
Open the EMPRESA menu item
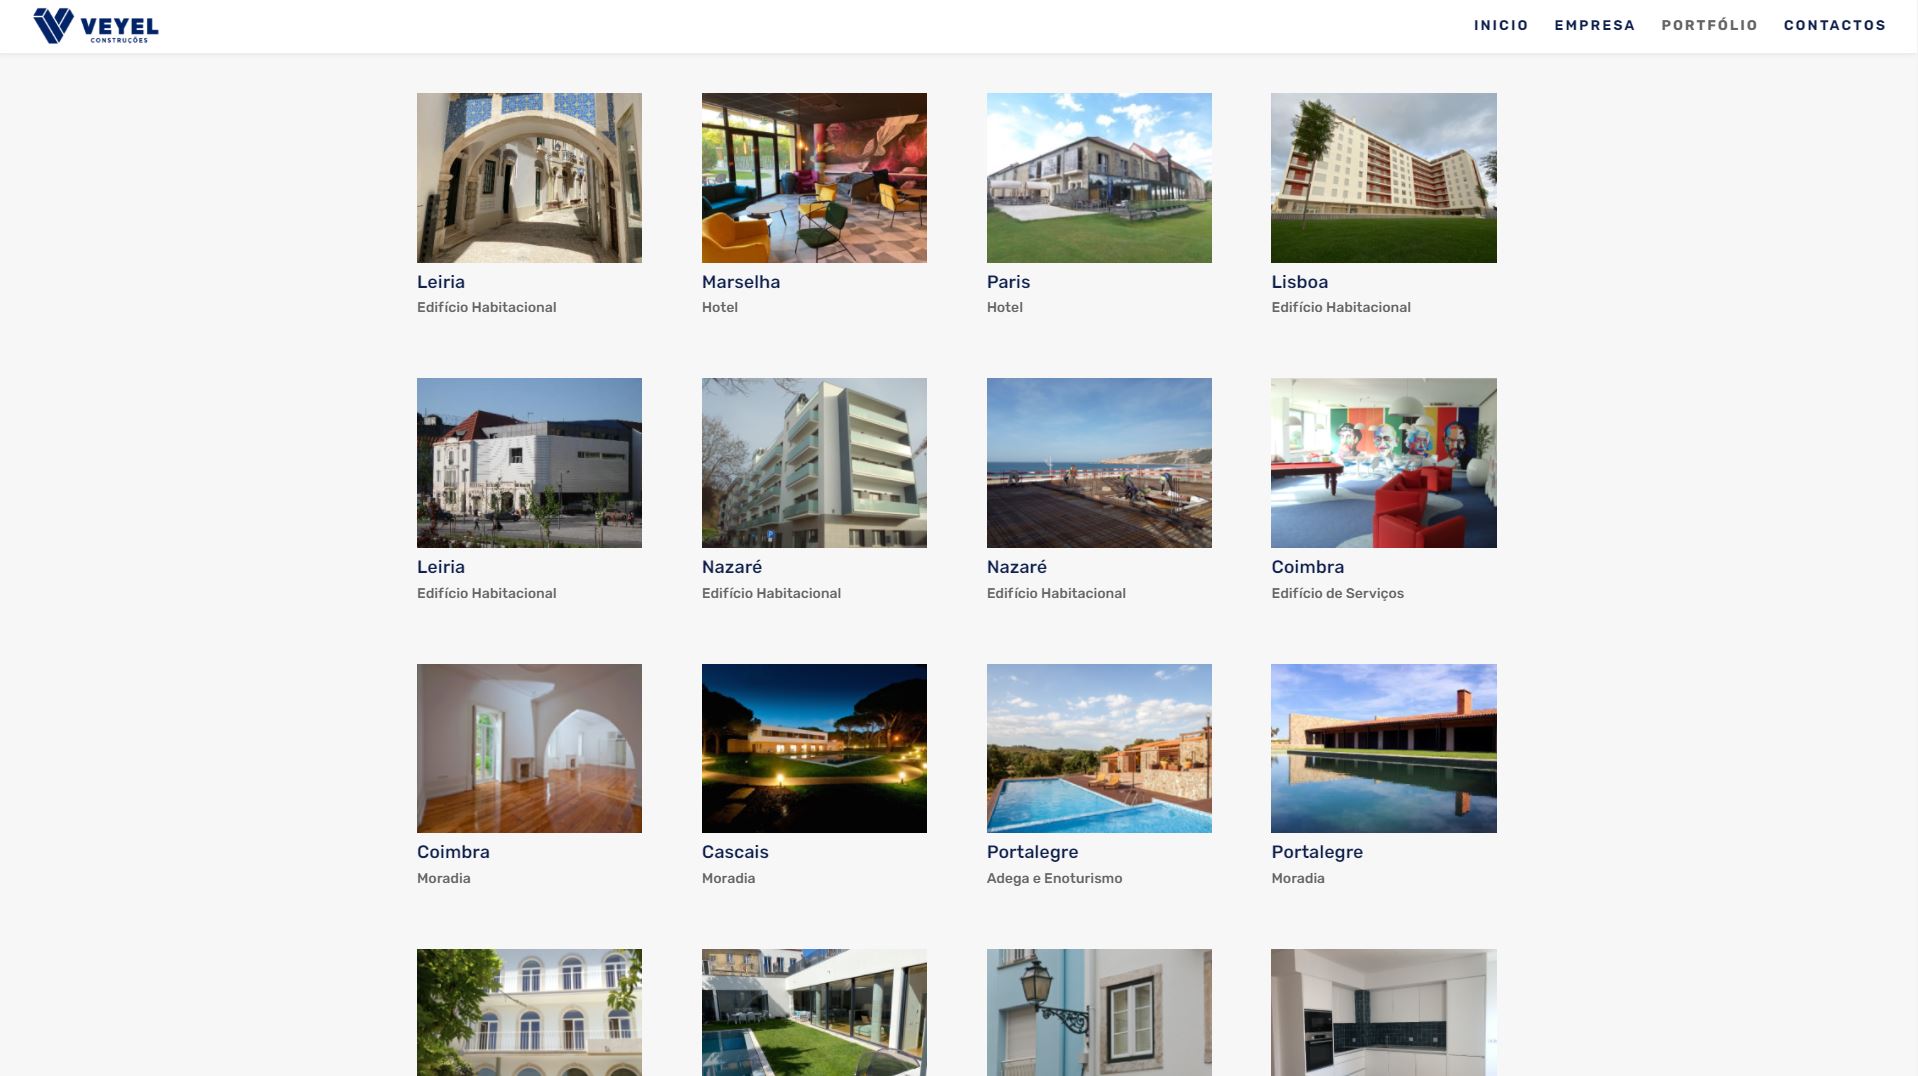pos(1594,25)
